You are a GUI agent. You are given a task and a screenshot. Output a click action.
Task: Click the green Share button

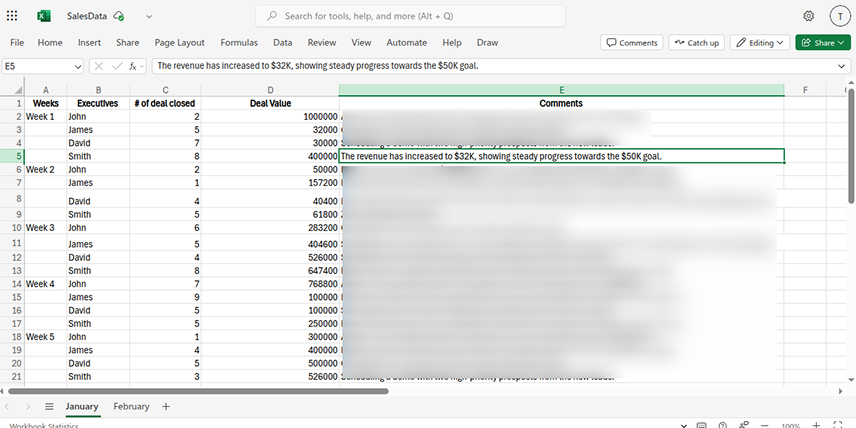[823, 43]
